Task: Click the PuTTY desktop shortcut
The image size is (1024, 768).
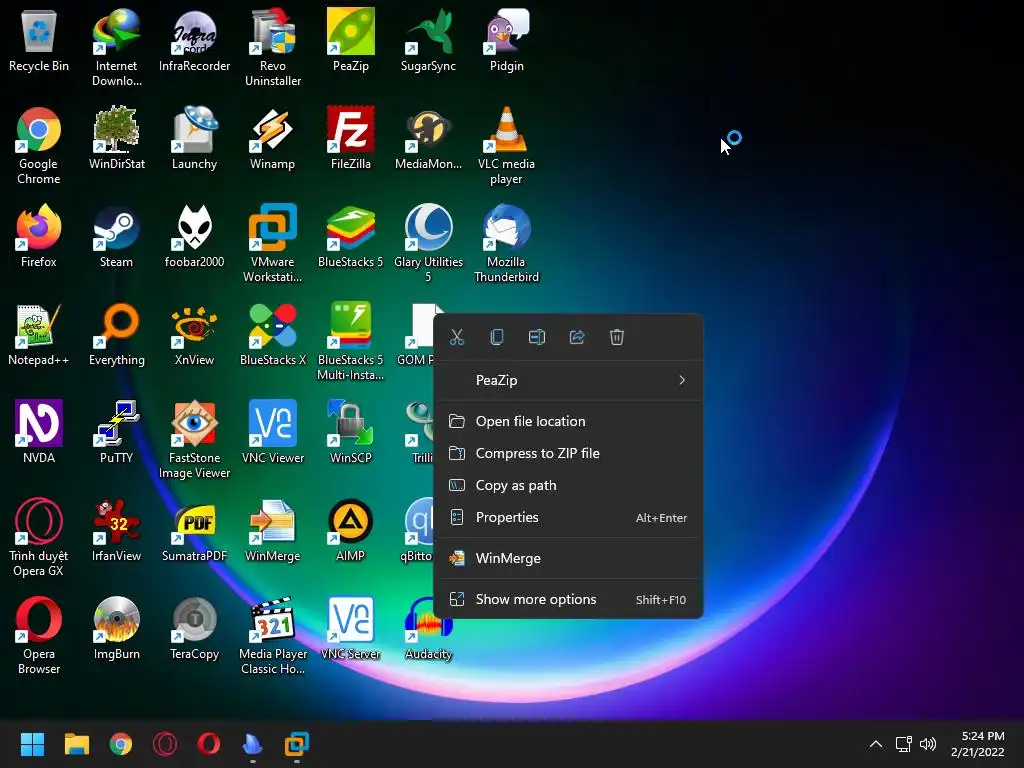Action: click(x=116, y=432)
